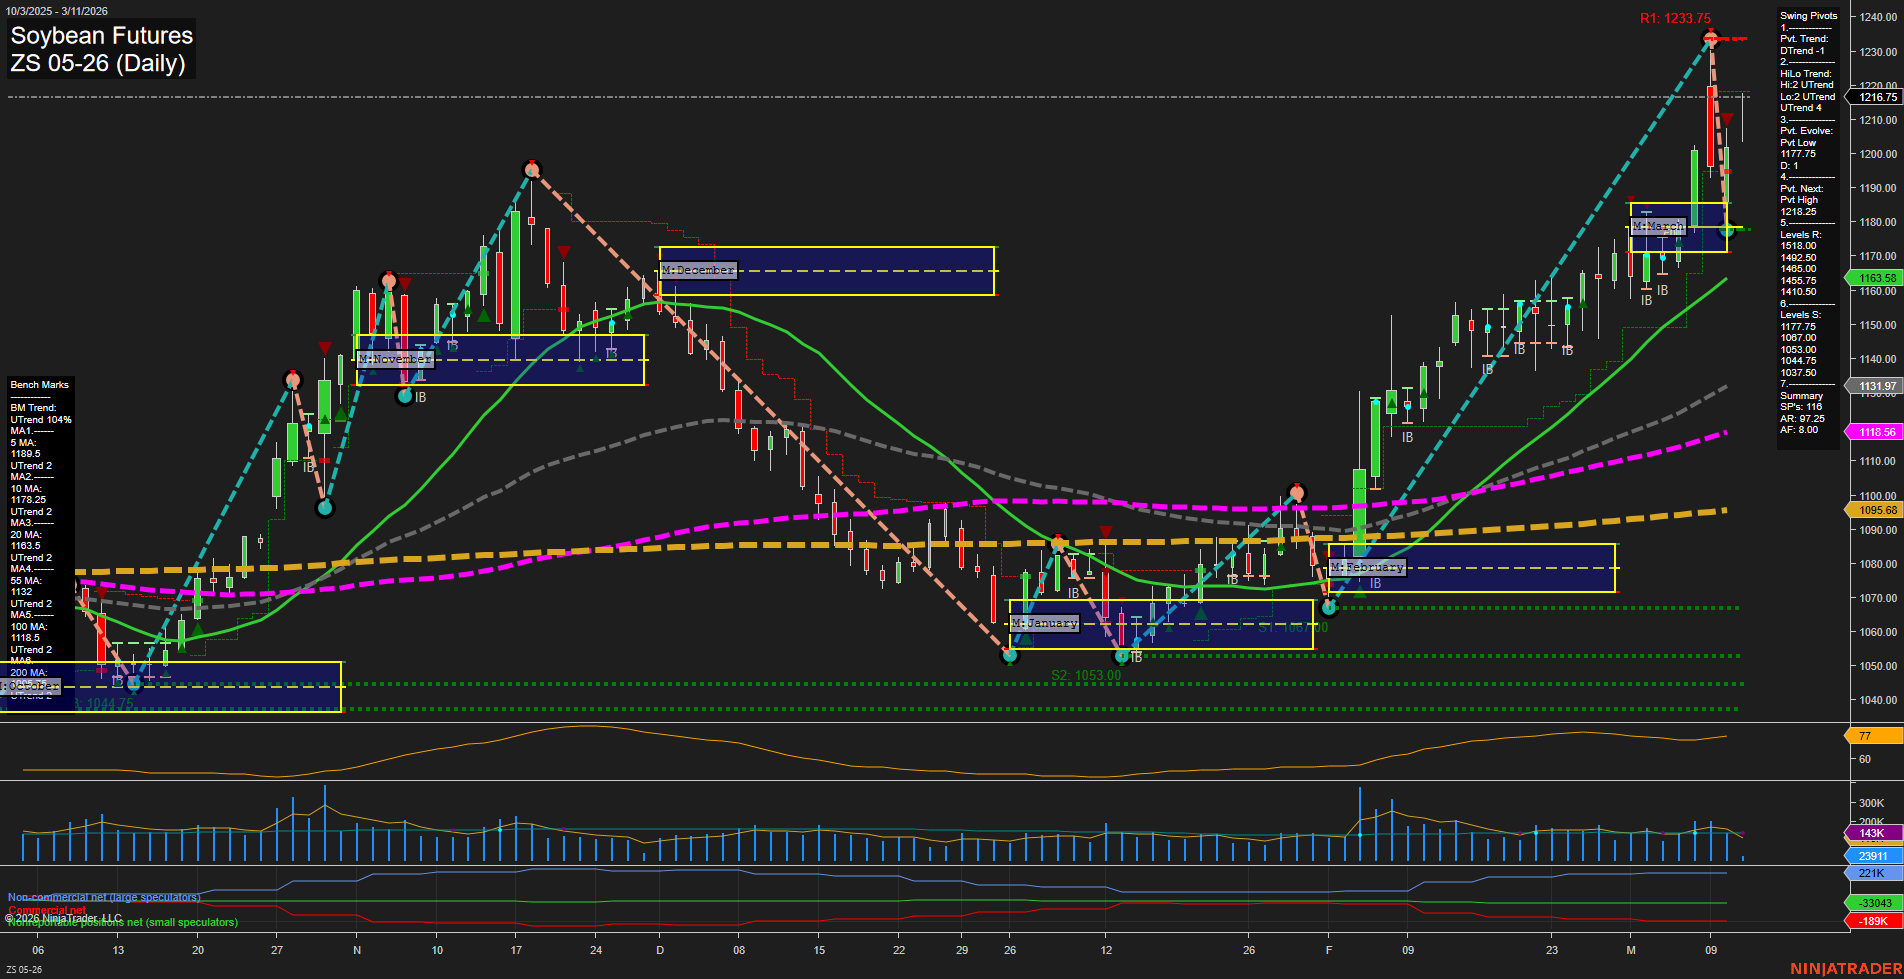Click the Swing Pivots panel header

pos(1808,16)
